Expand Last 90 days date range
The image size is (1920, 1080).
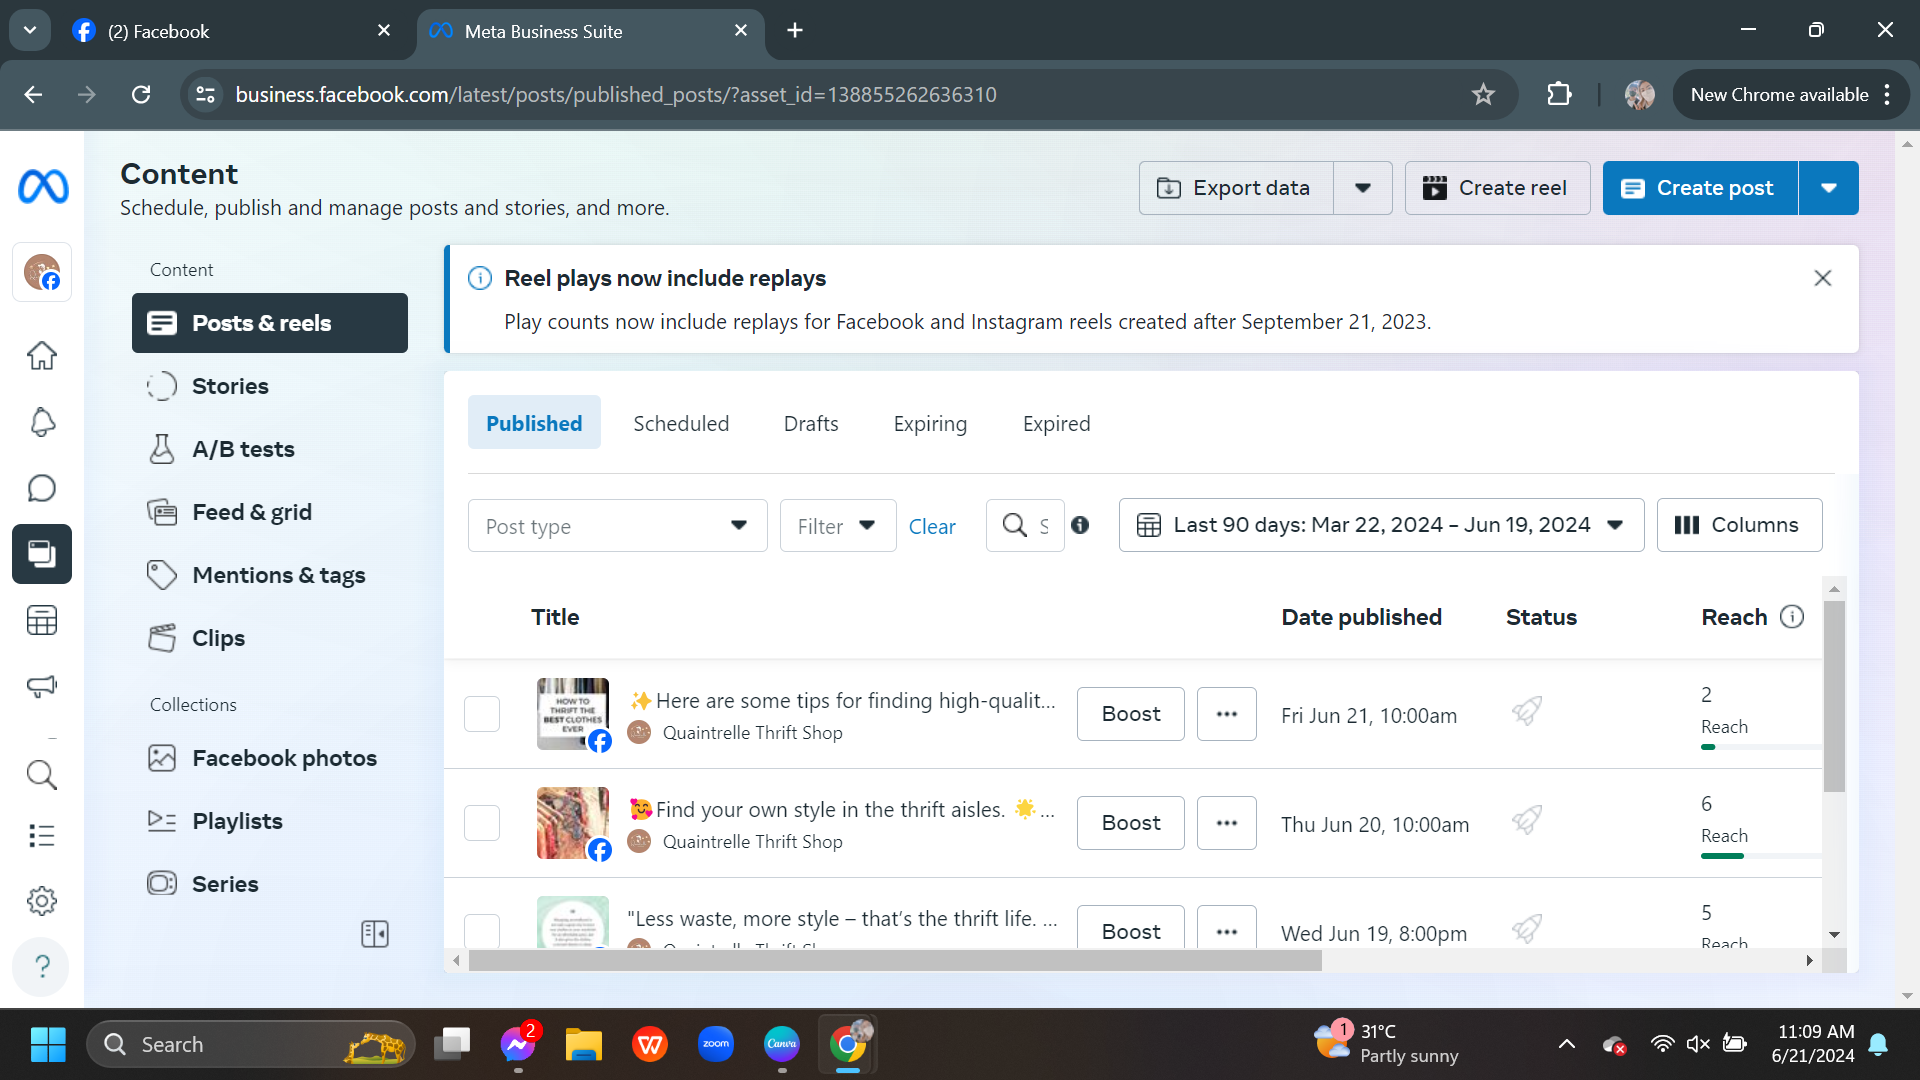pyautogui.click(x=1381, y=525)
